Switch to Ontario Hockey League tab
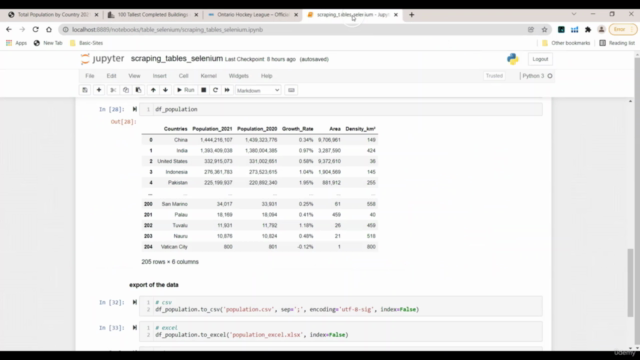 pos(253,15)
